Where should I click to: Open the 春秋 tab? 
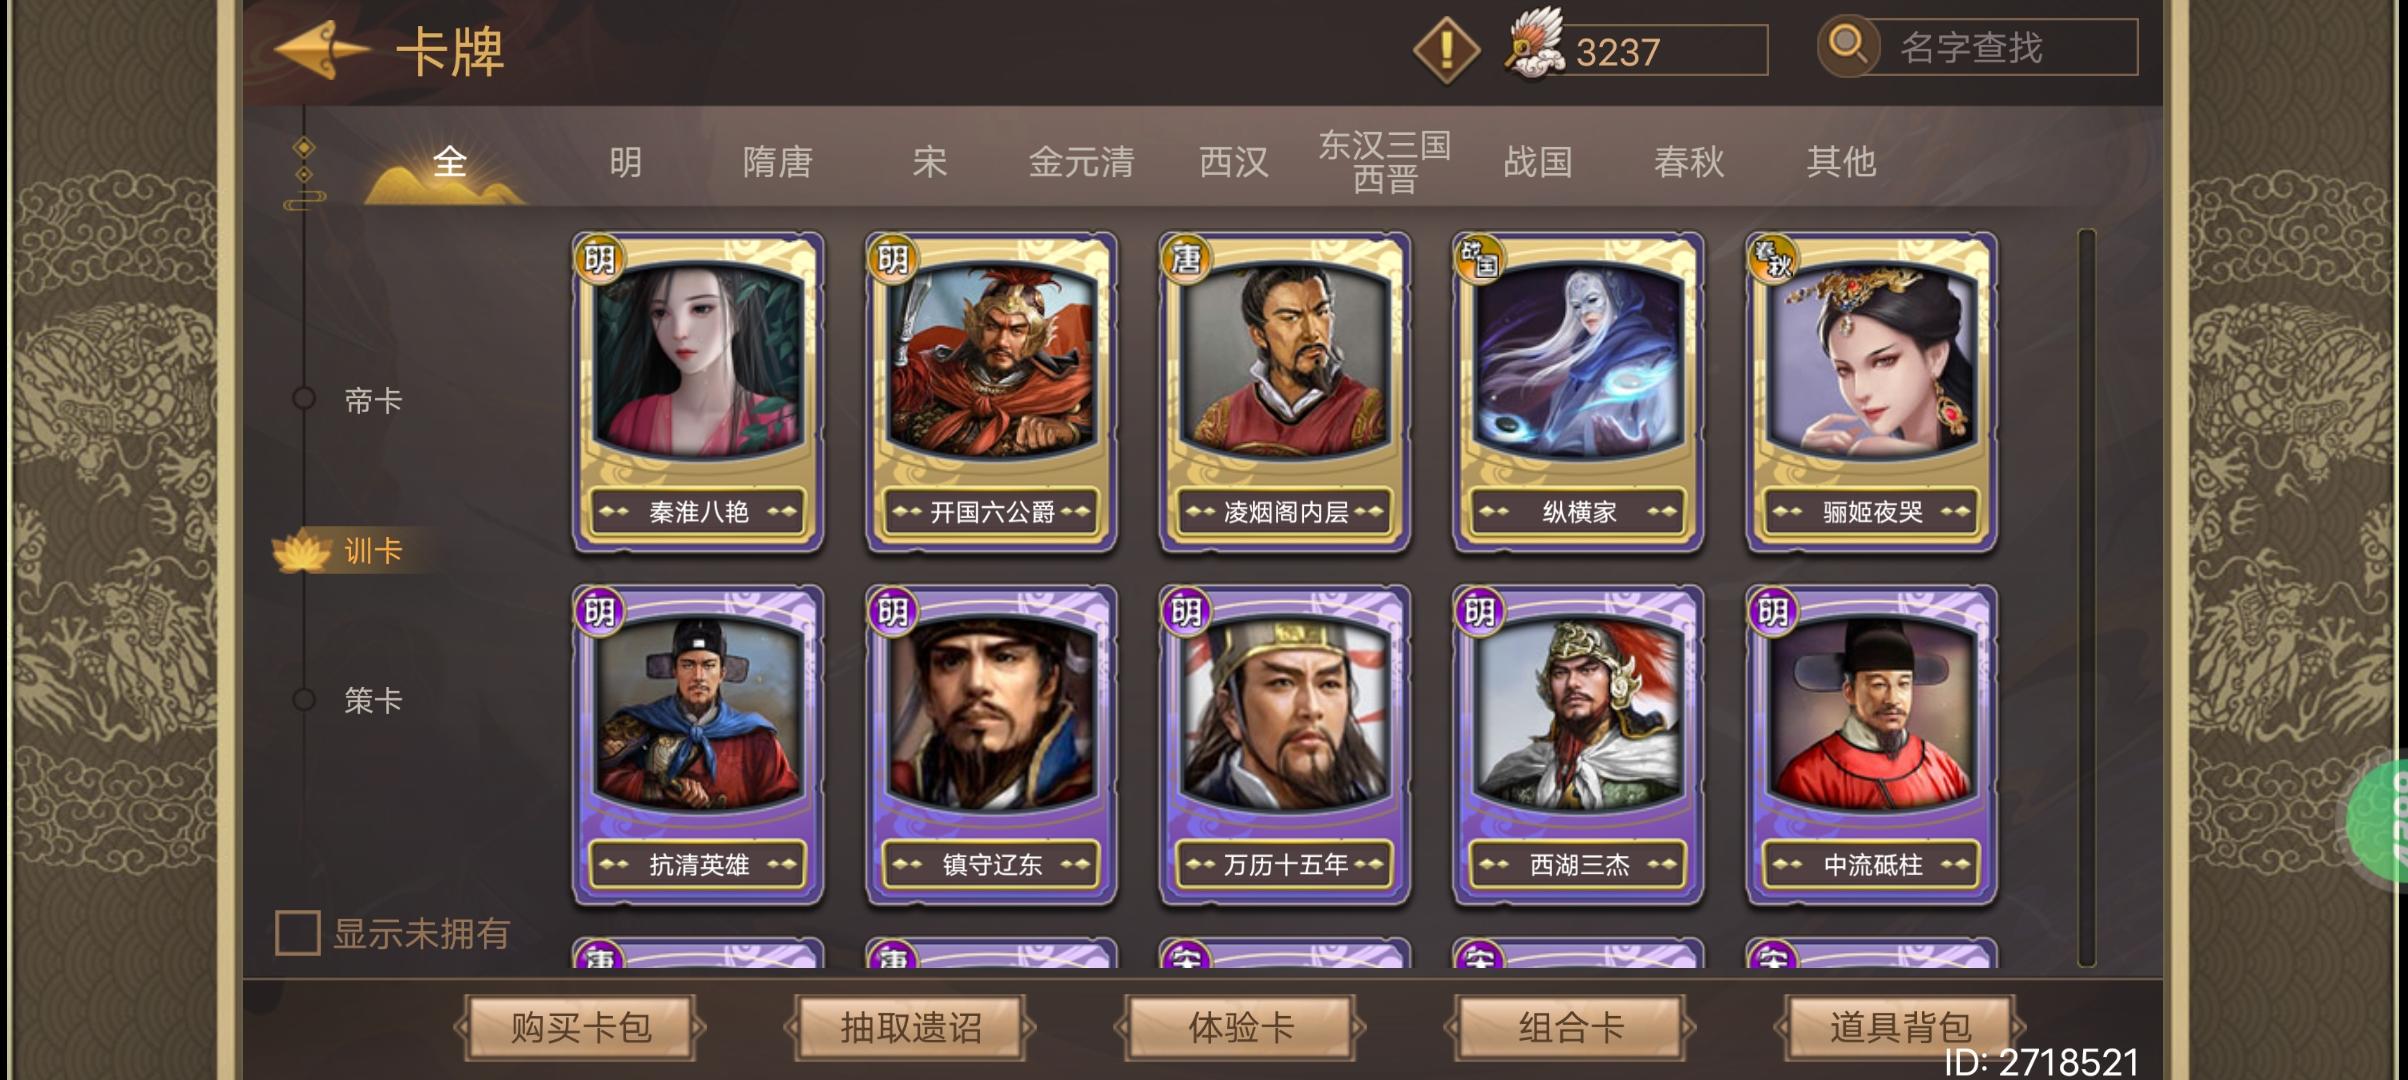click(1689, 161)
